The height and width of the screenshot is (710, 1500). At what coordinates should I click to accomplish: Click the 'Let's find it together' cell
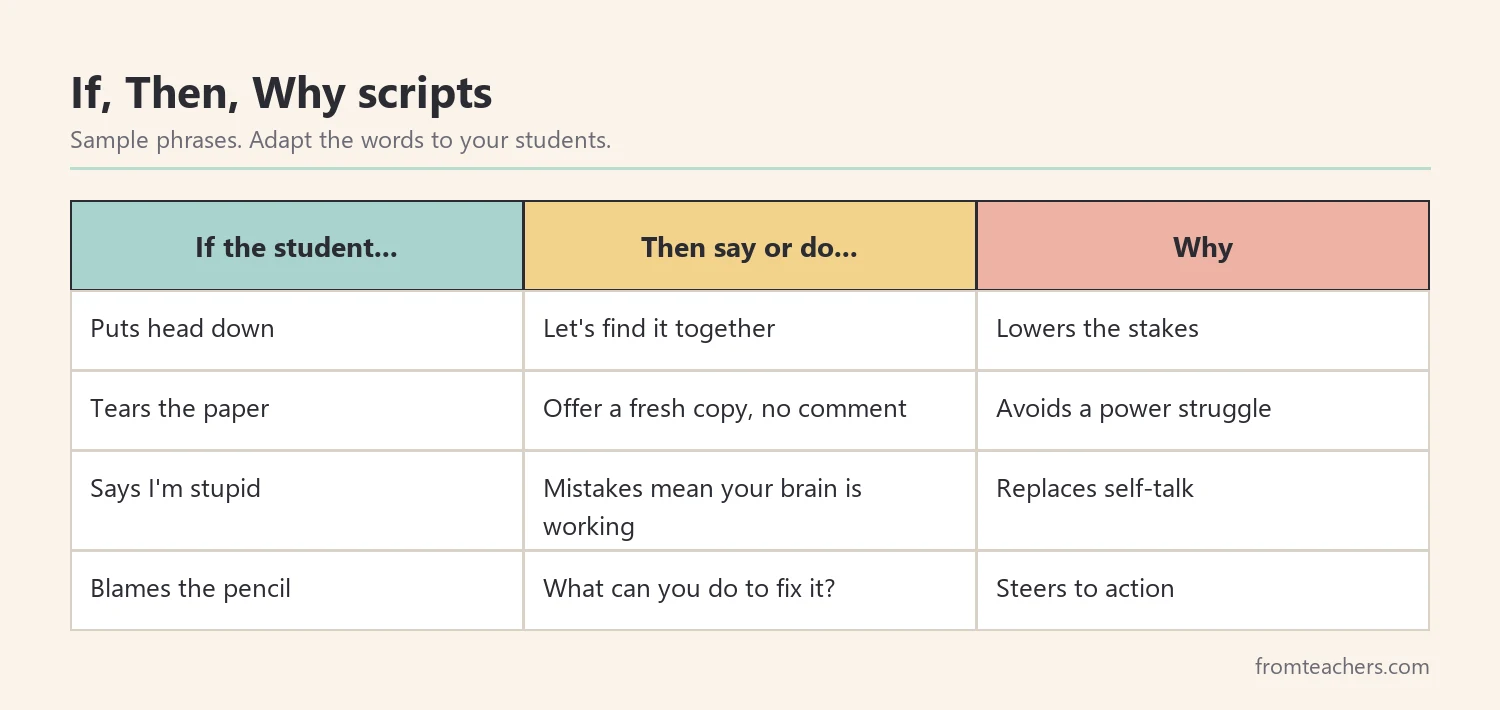[x=750, y=330]
